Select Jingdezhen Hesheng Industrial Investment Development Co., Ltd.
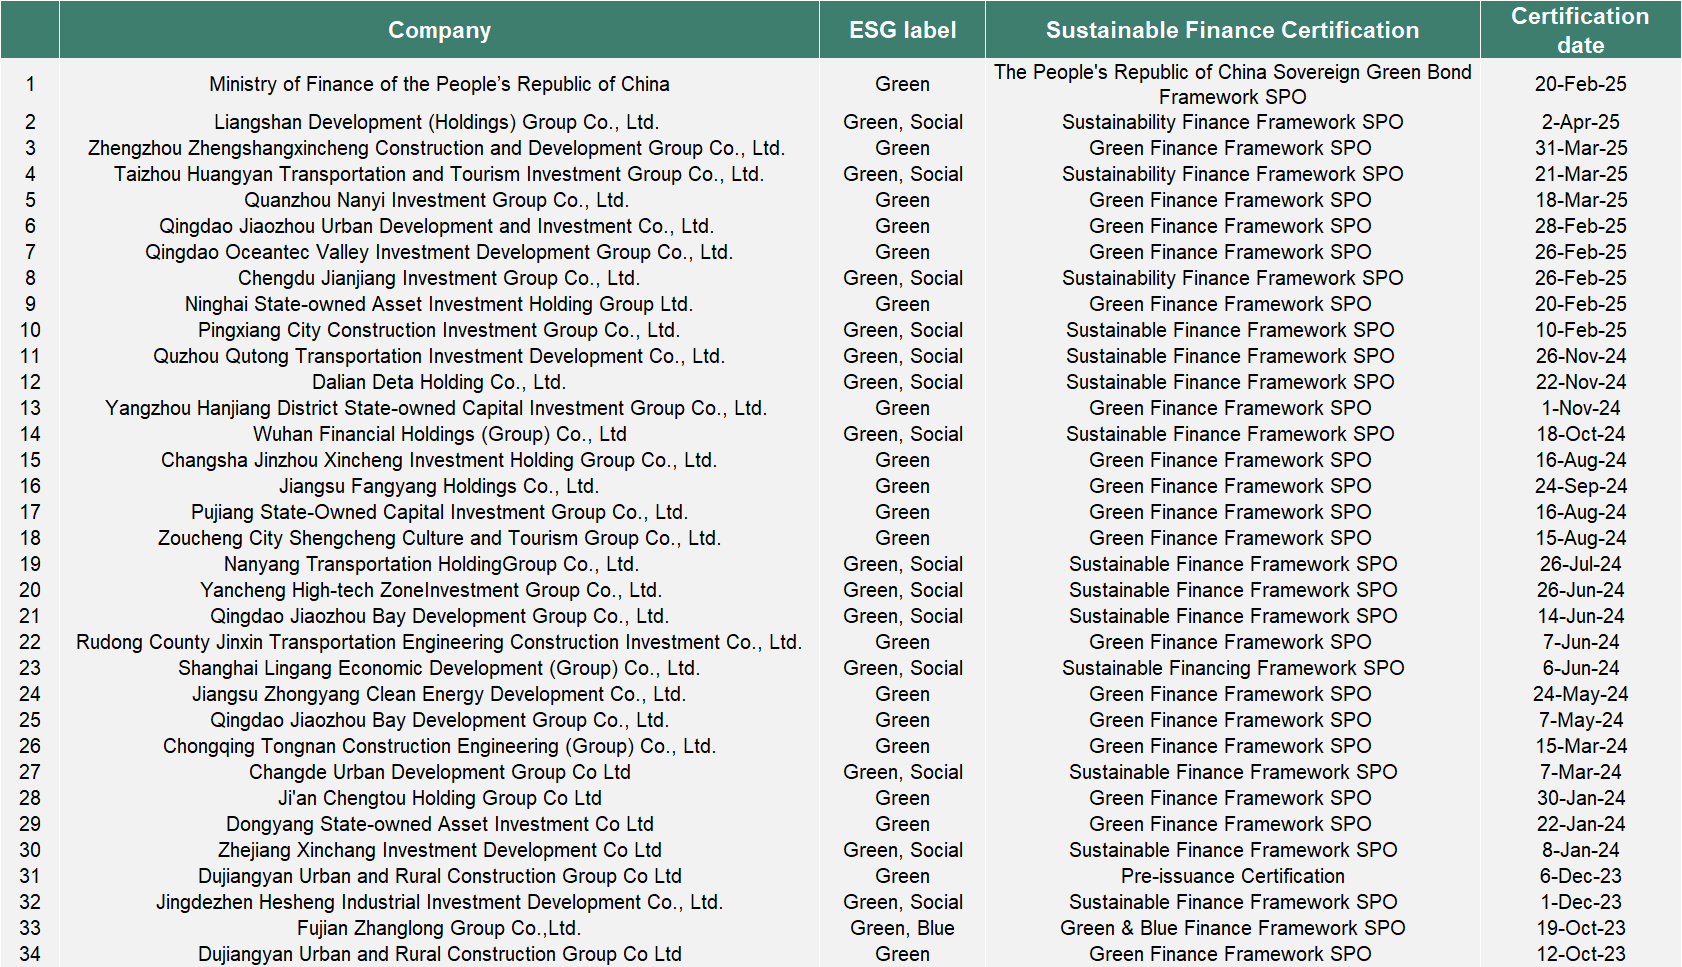 [x=439, y=902]
